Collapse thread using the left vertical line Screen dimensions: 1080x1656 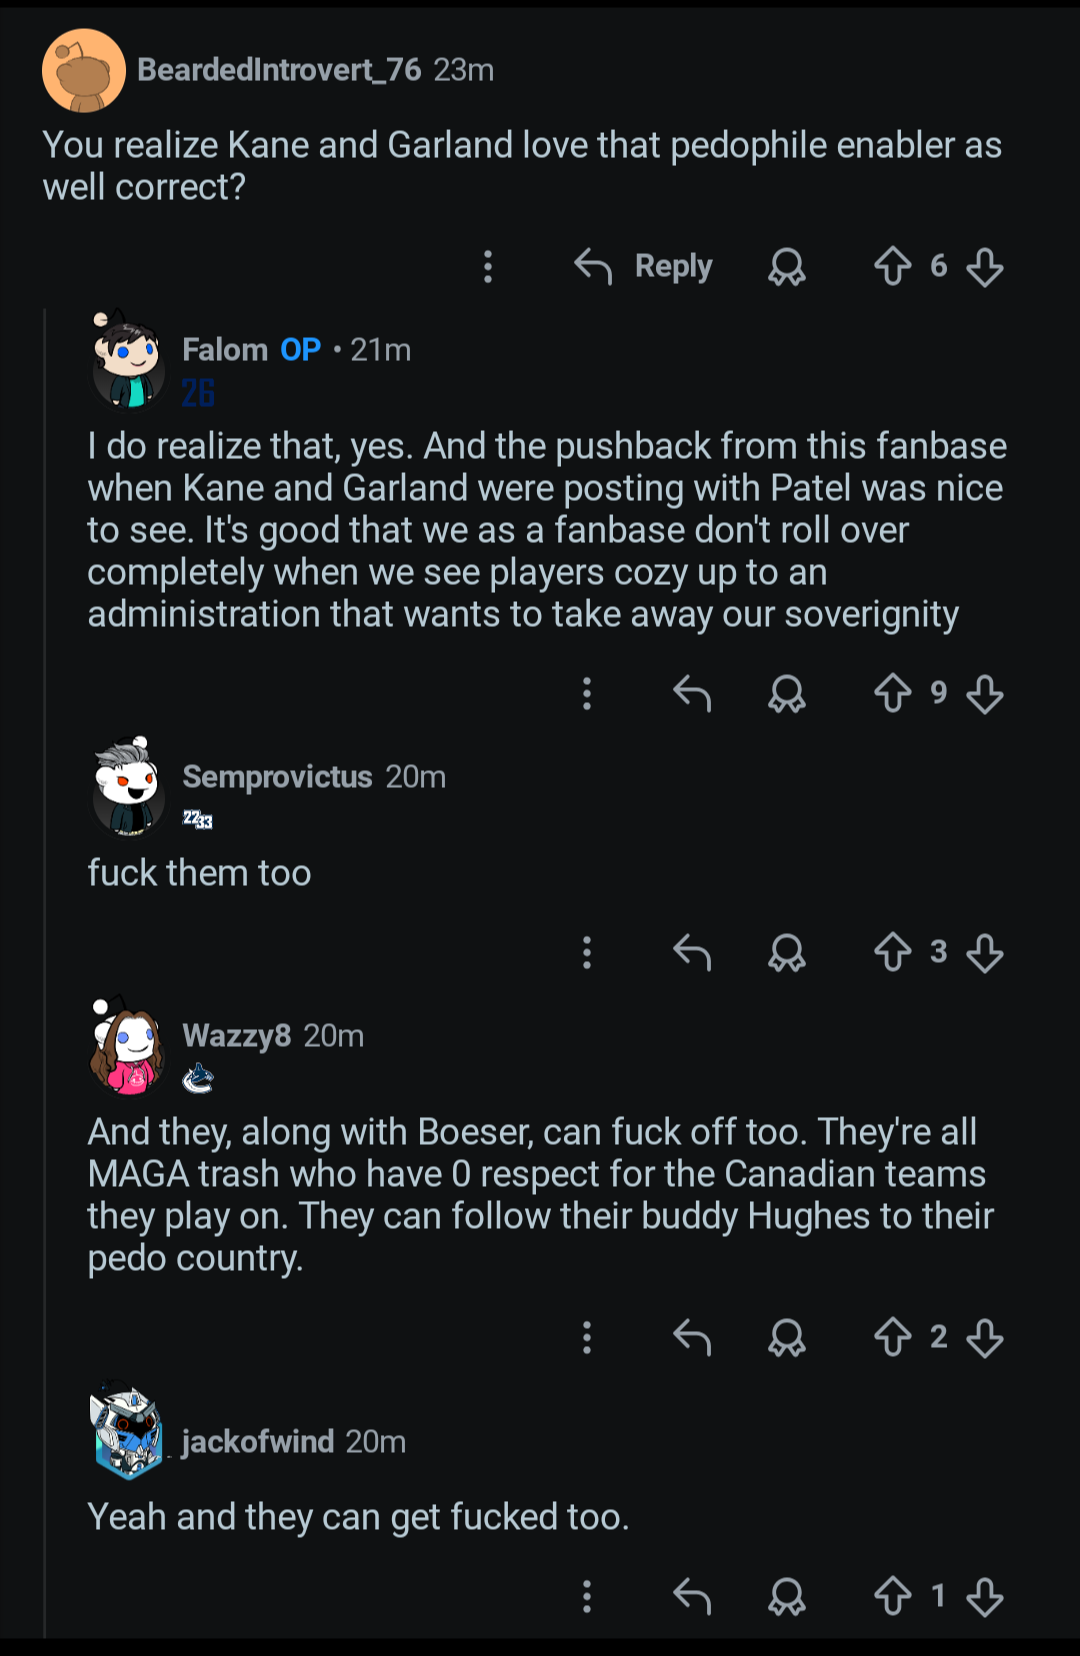[x=45, y=970]
